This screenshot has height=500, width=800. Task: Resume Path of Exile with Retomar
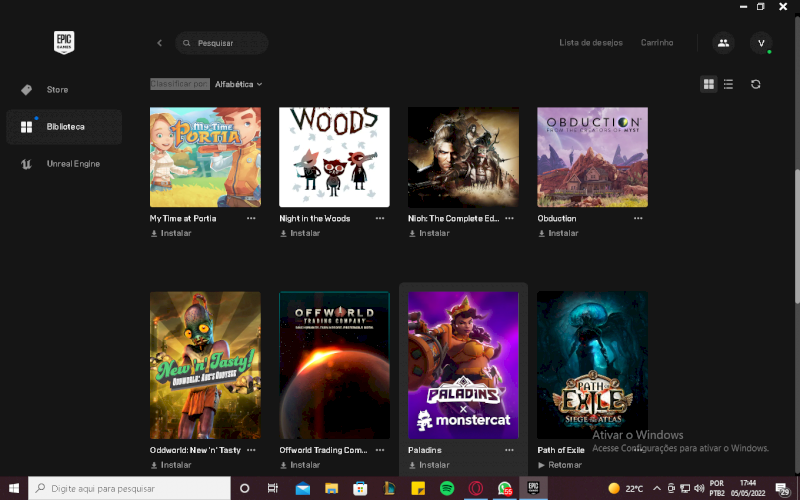[x=560, y=465]
